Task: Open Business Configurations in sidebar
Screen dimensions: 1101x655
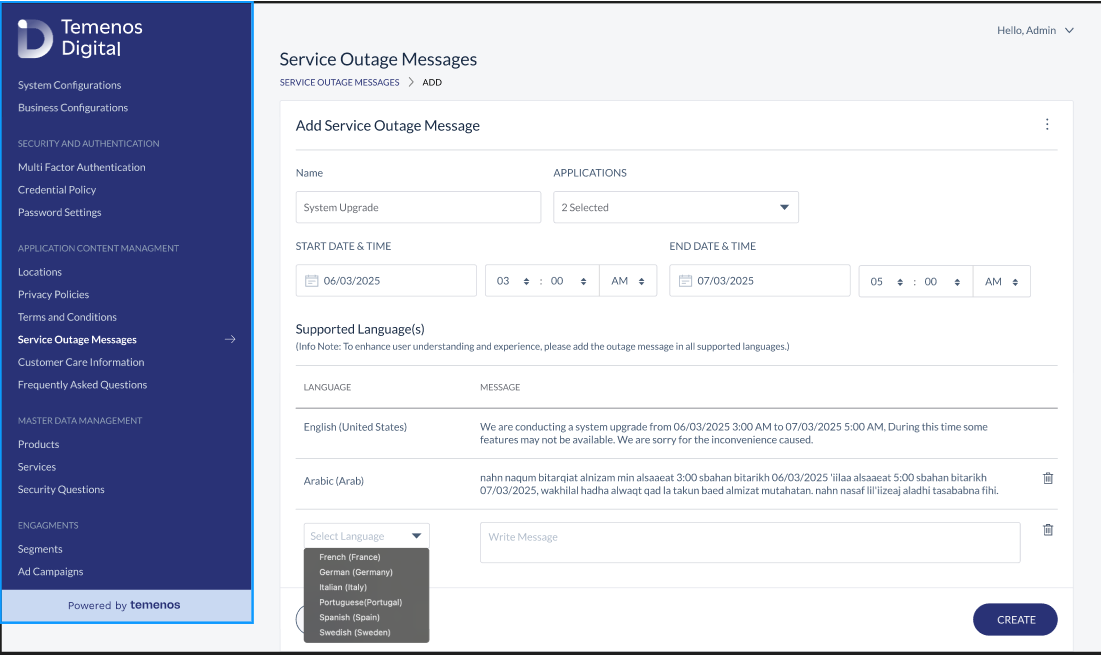Action: point(73,107)
